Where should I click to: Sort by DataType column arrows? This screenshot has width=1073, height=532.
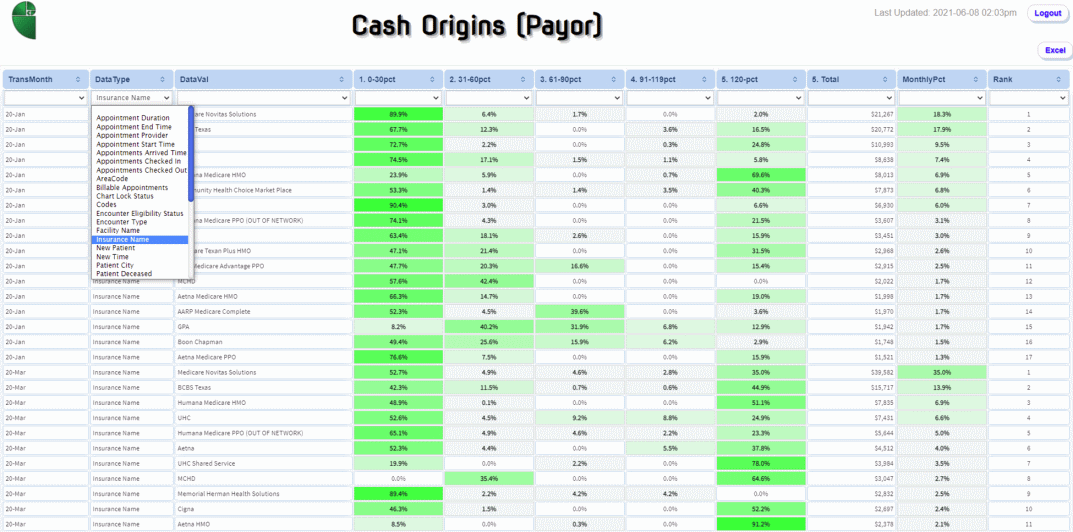[164, 80]
